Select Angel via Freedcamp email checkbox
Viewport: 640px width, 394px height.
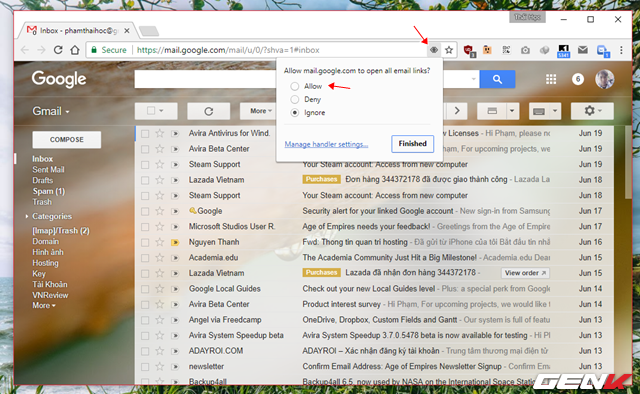[145, 320]
